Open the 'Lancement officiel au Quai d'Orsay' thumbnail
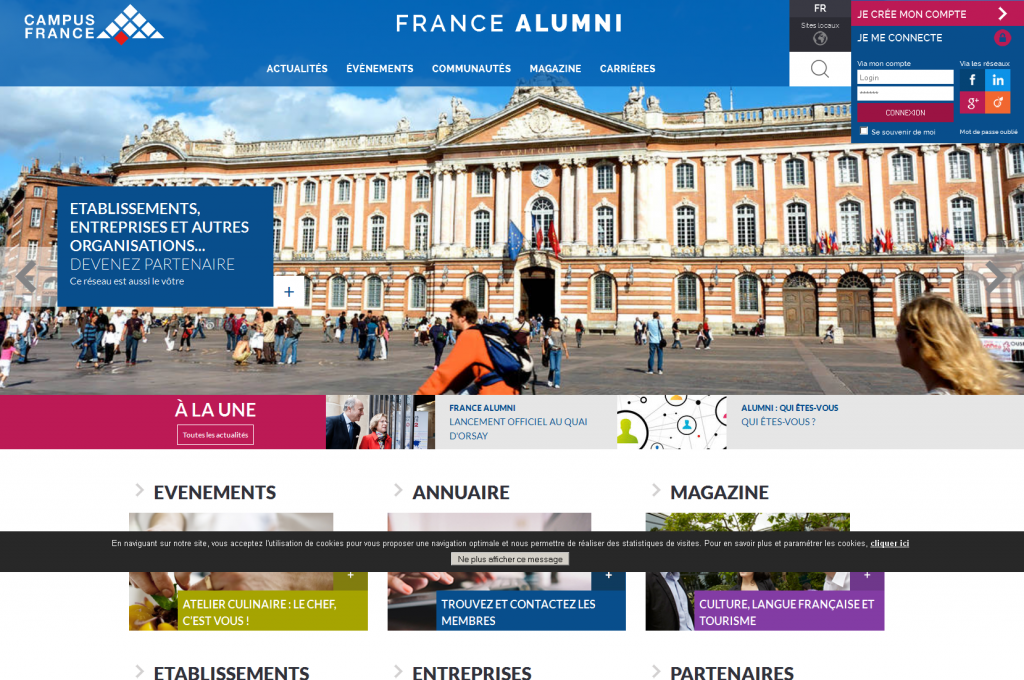The height and width of the screenshot is (680, 1024). tap(380, 422)
